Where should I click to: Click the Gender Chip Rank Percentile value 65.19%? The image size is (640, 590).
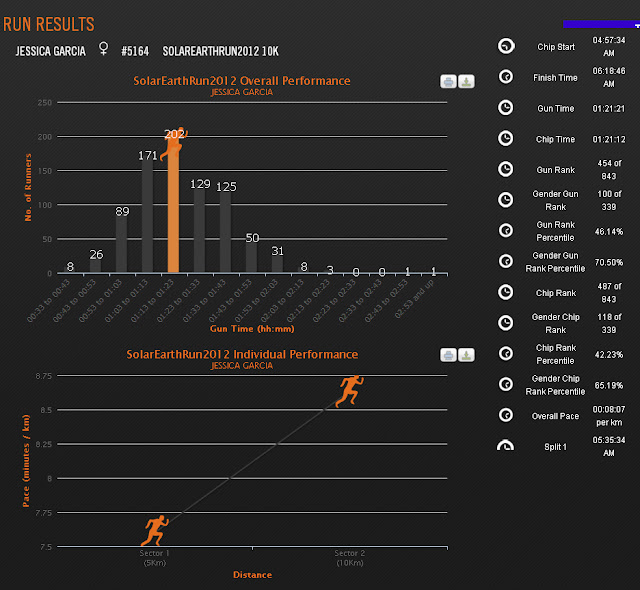coord(609,386)
